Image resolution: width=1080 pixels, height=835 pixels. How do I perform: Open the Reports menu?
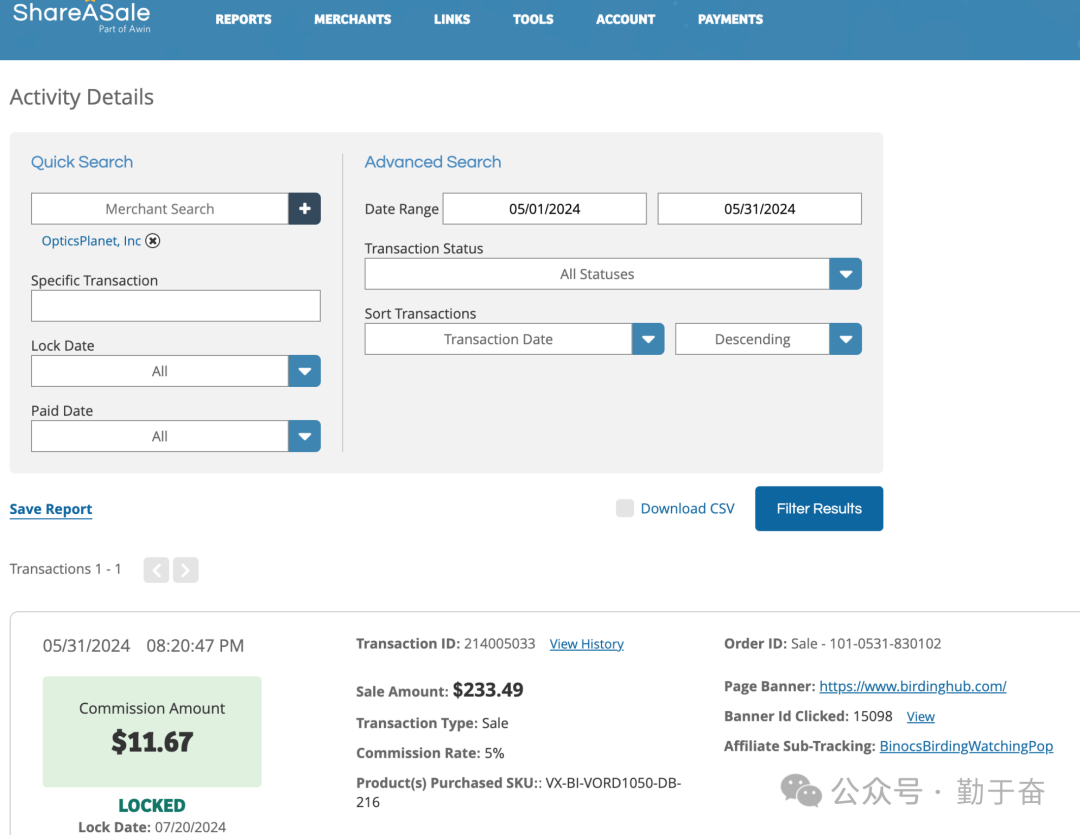tap(243, 19)
